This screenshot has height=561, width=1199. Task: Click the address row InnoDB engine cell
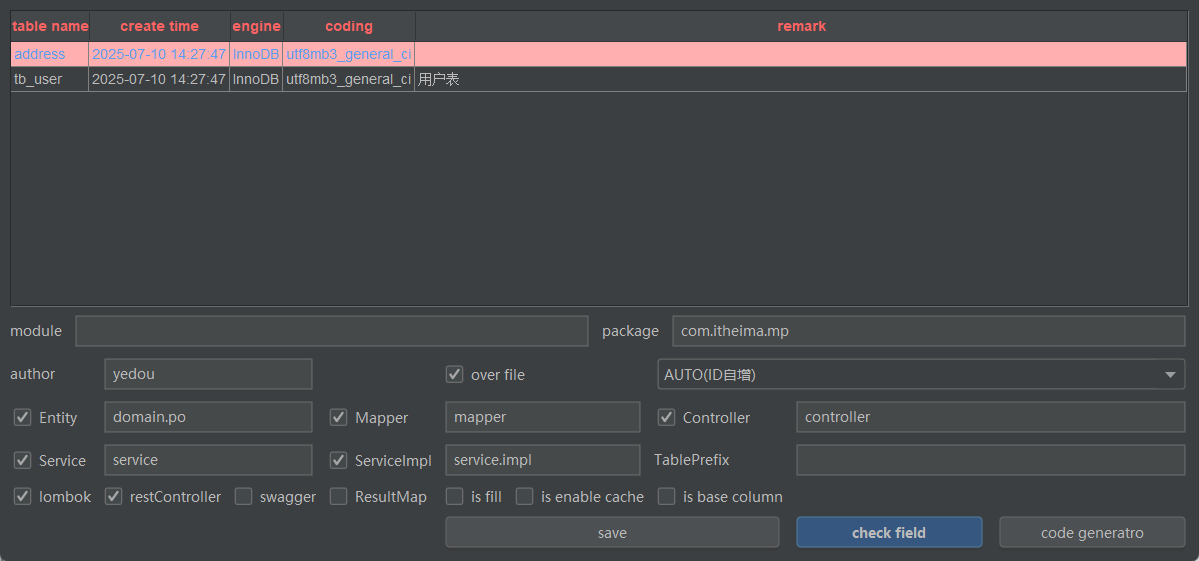tap(256, 54)
